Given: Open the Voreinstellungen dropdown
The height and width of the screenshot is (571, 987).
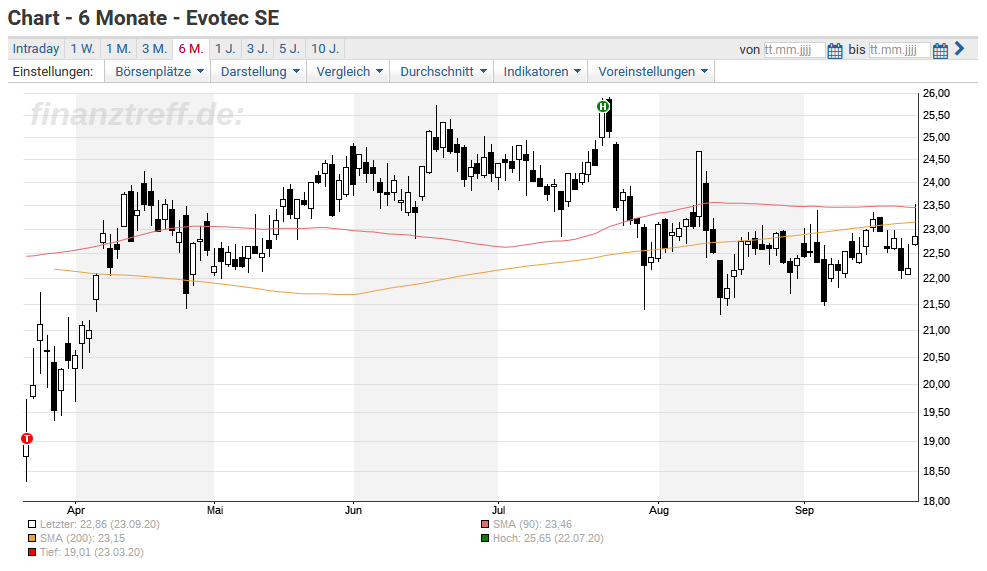Looking at the screenshot, I should click(x=652, y=72).
